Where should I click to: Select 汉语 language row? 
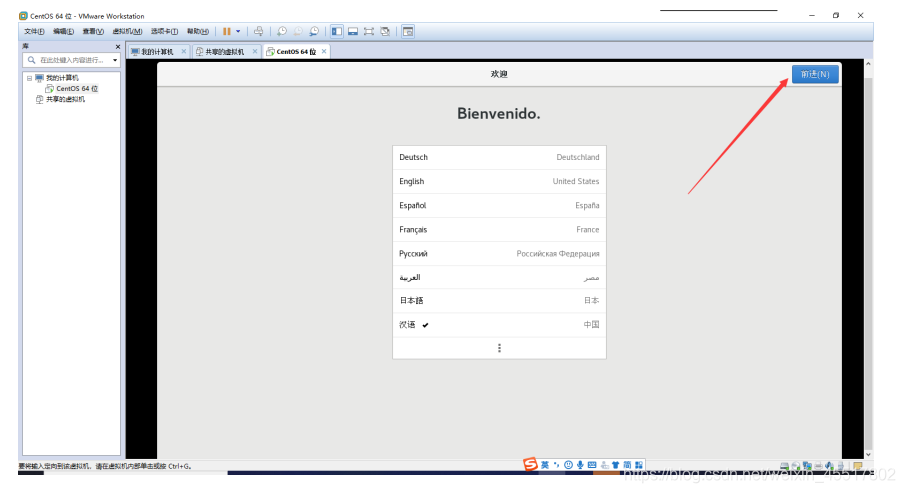pos(499,324)
